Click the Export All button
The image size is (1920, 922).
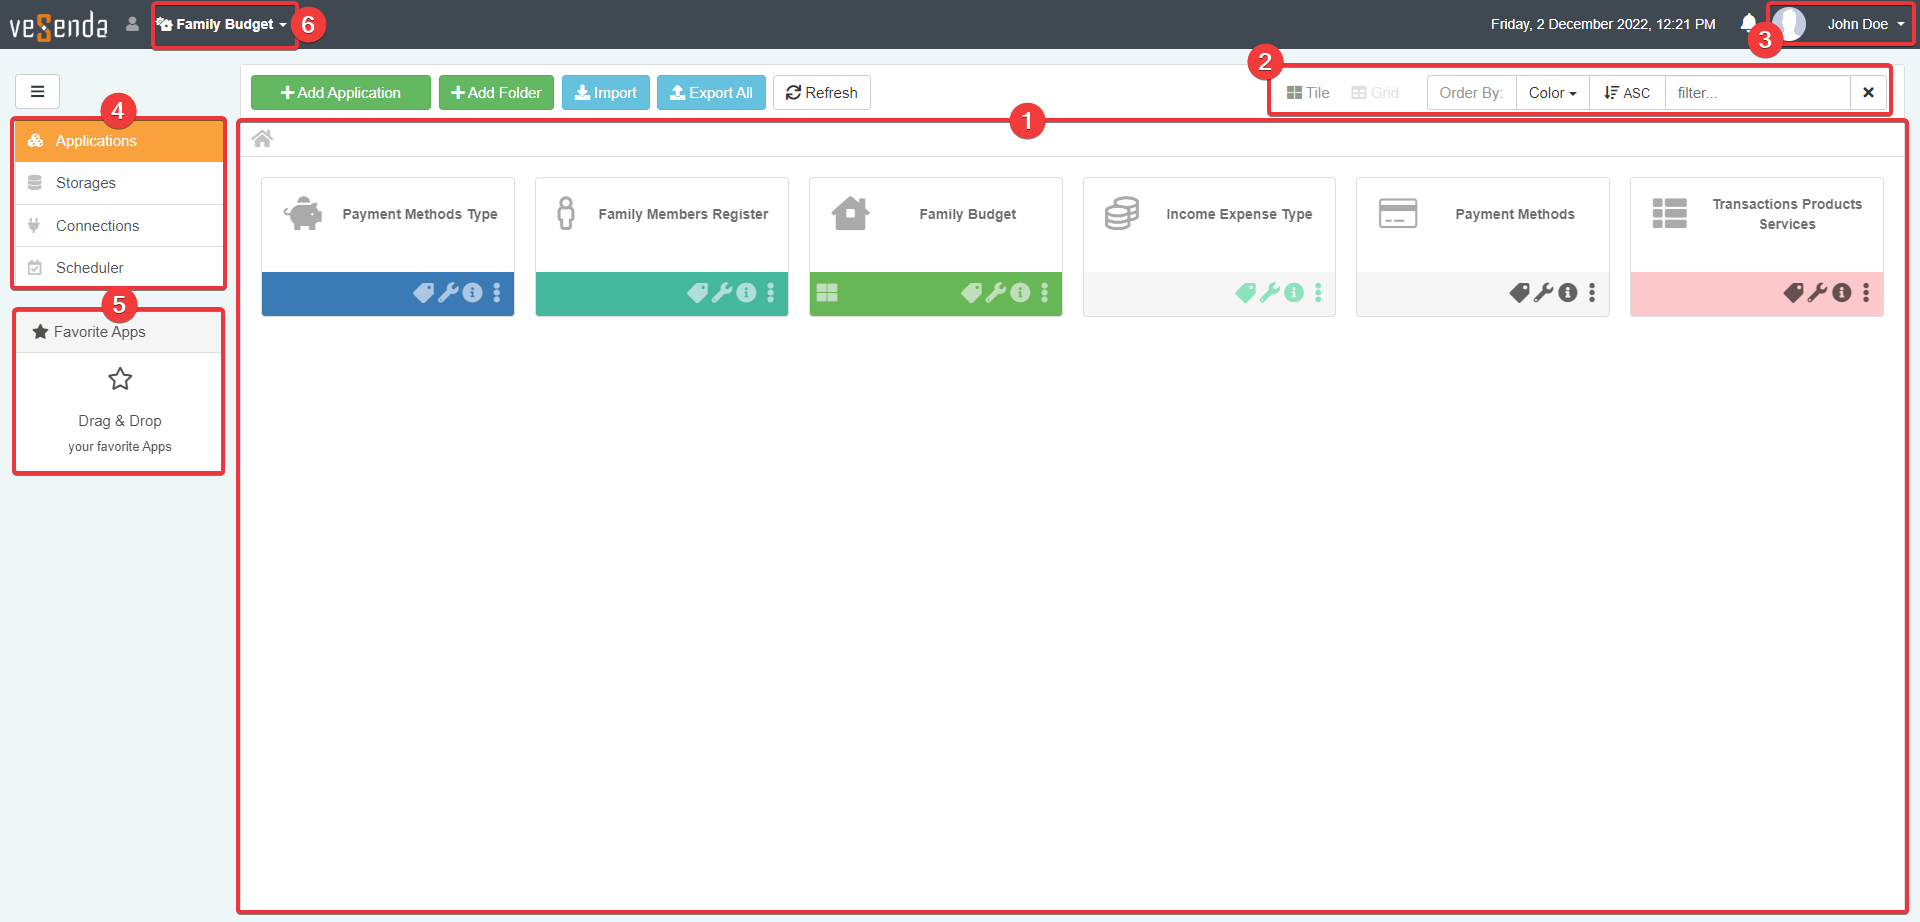pyautogui.click(x=711, y=93)
